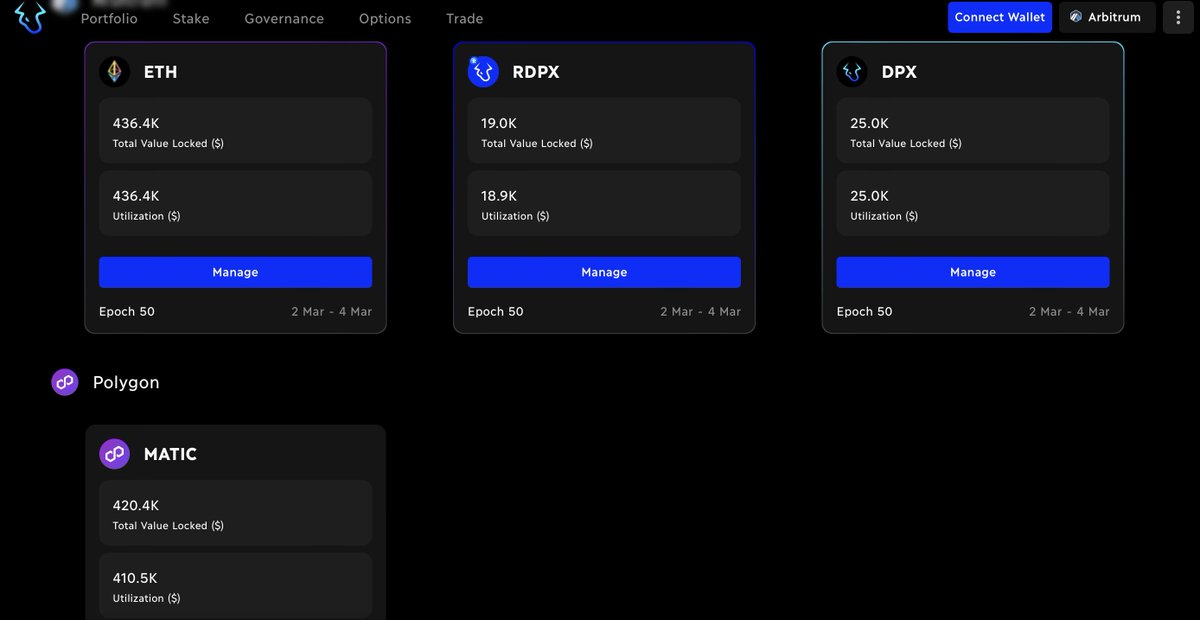Click the DPX card title
This screenshot has width=1200, height=620.
click(x=899, y=72)
